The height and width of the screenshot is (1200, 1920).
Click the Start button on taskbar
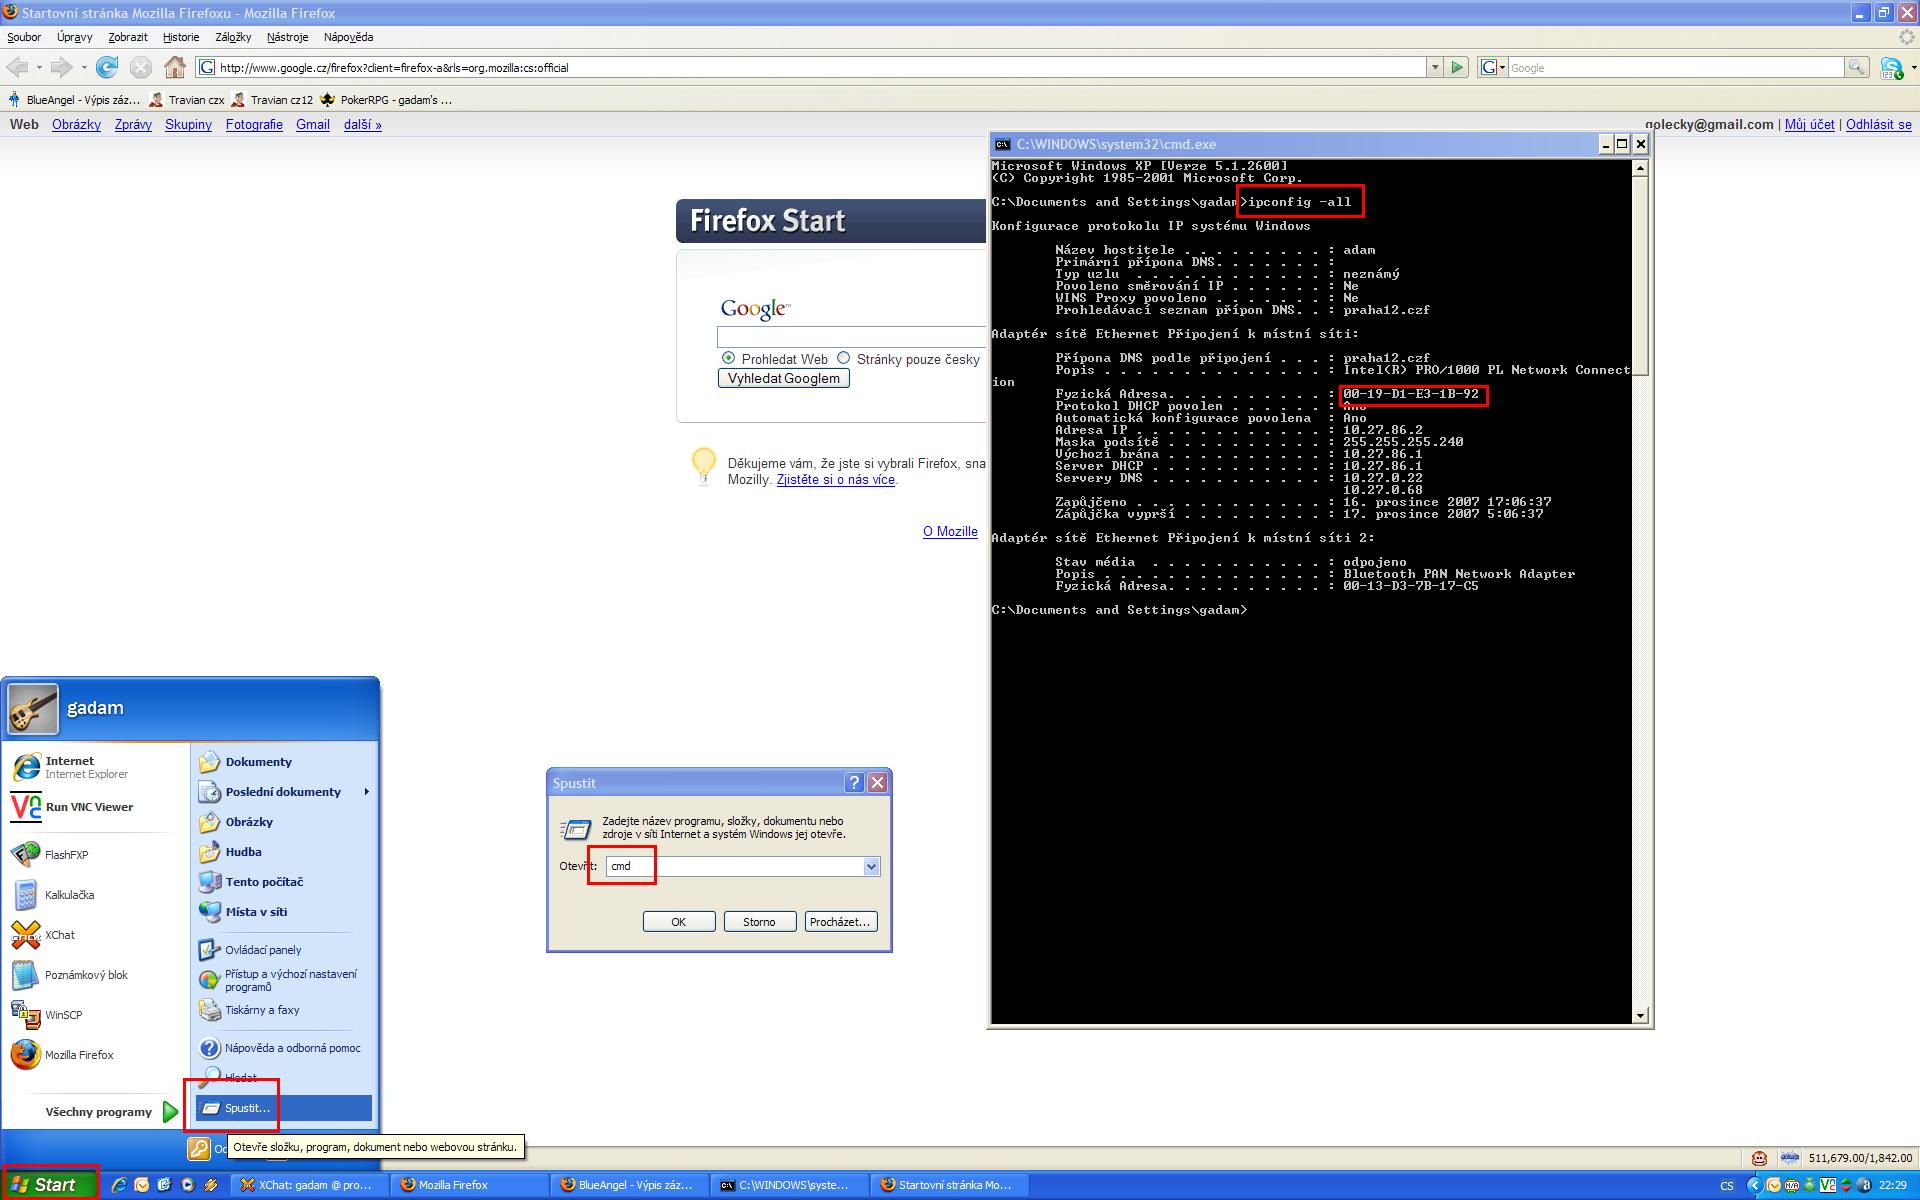click(x=50, y=1185)
